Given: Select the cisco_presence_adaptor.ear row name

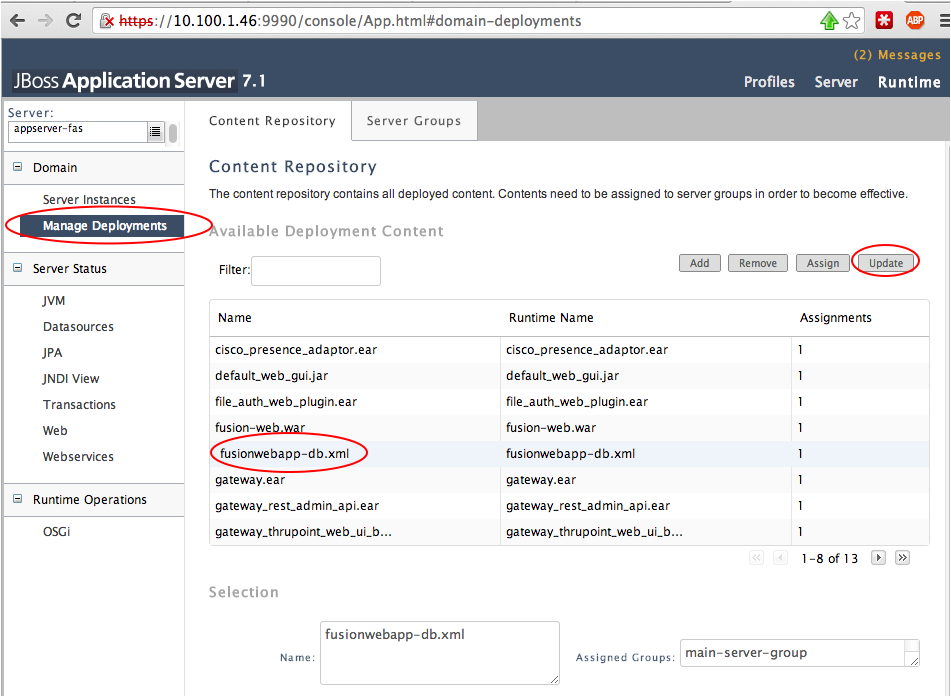Looking at the screenshot, I should 296,350.
